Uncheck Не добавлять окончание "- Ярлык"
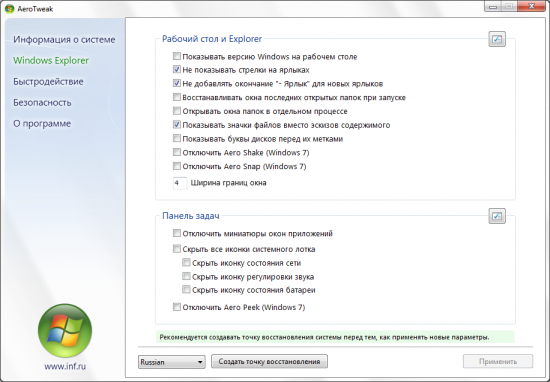 click(x=177, y=83)
